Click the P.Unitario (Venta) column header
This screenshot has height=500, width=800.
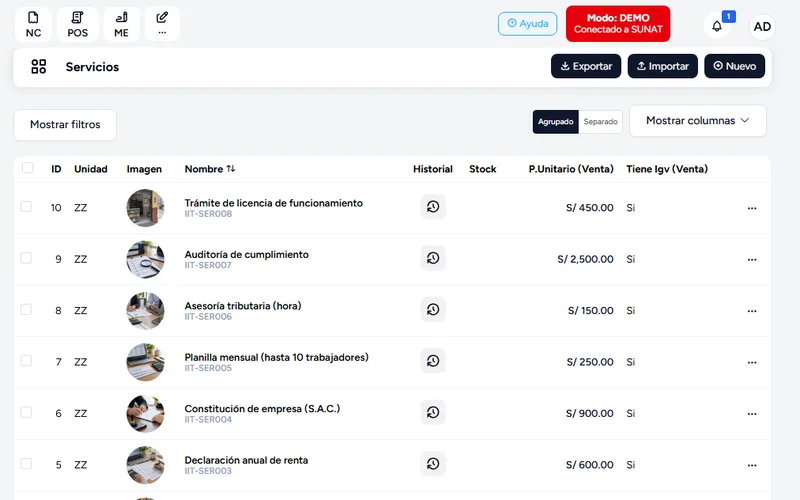(x=571, y=169)
